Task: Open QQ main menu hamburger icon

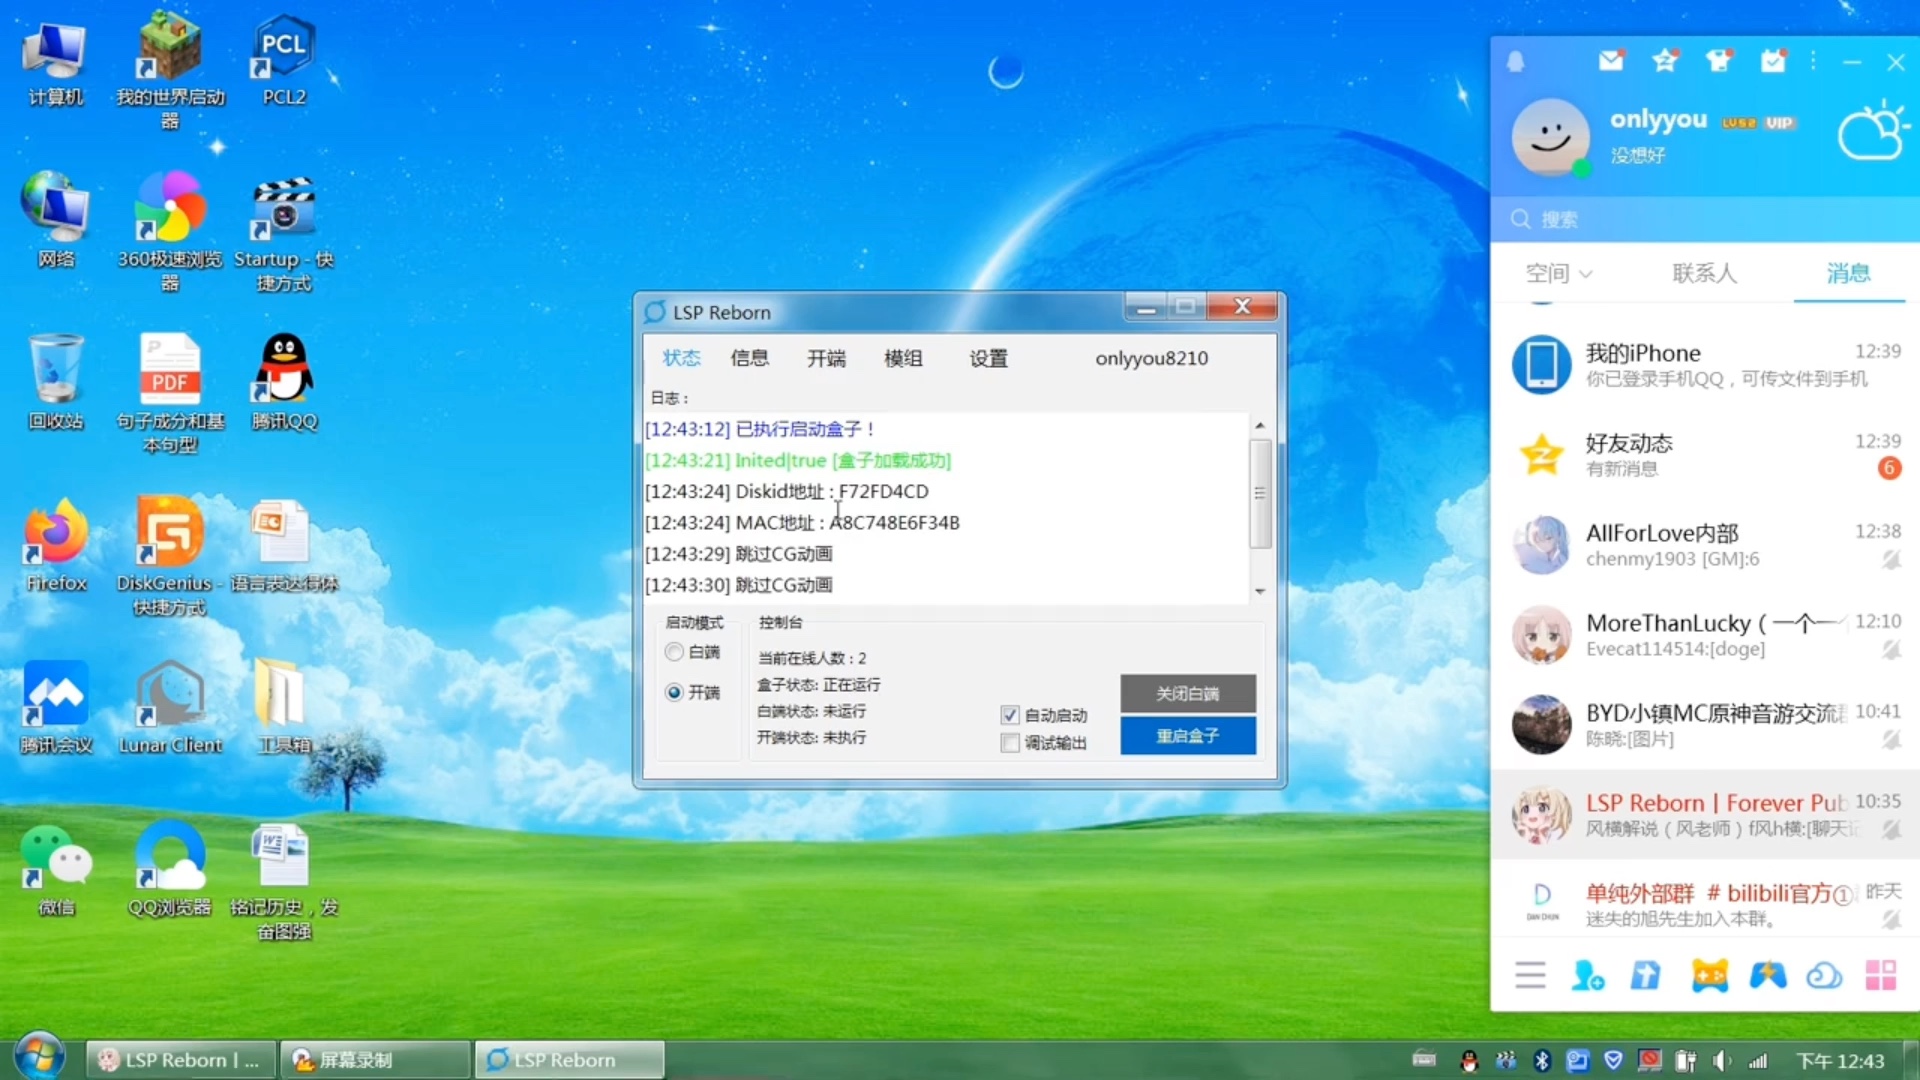Action: point(1530,975)
